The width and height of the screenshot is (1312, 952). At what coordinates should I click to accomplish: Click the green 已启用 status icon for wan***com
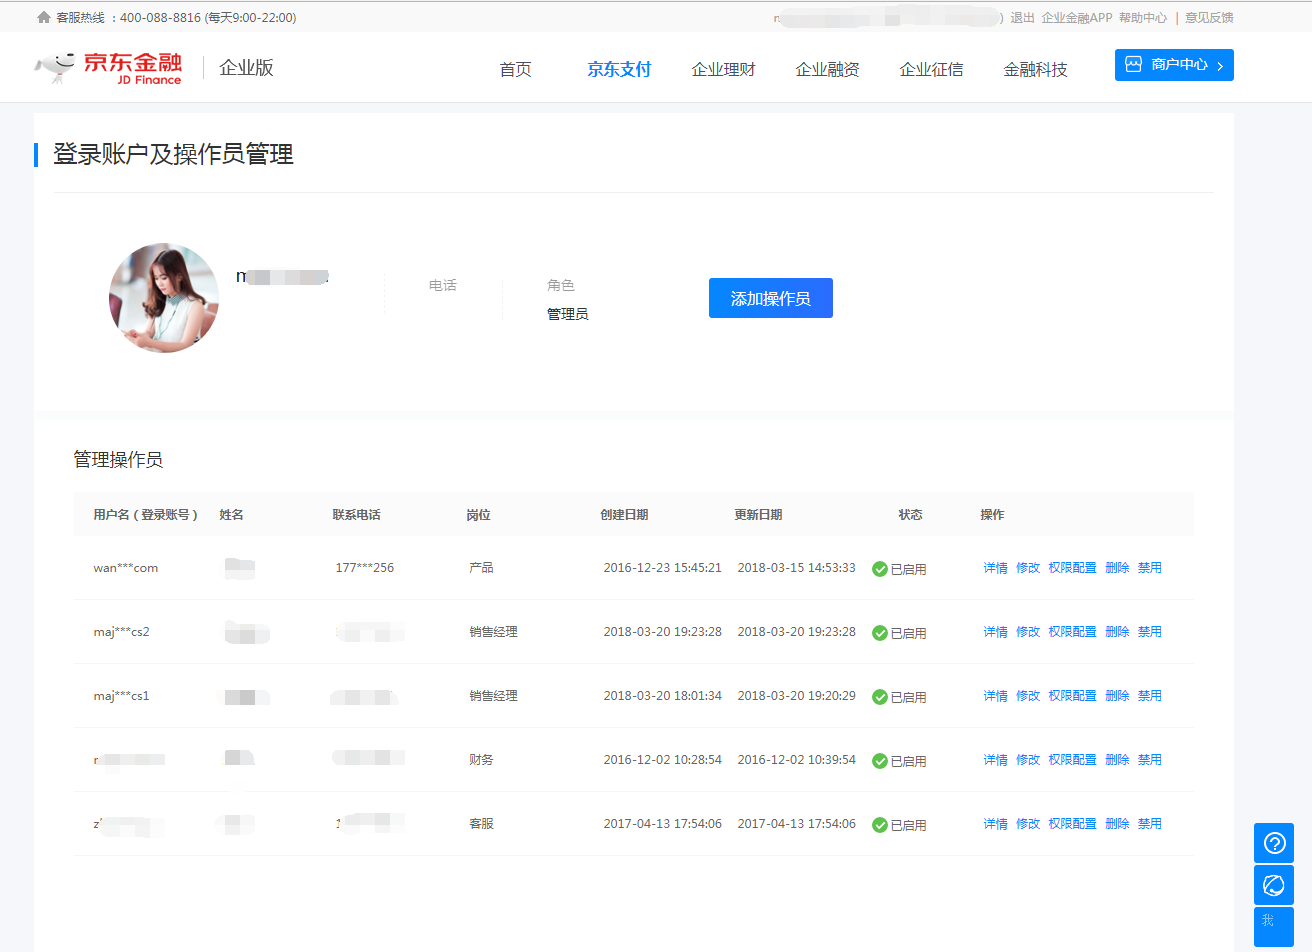click(880, 568)
